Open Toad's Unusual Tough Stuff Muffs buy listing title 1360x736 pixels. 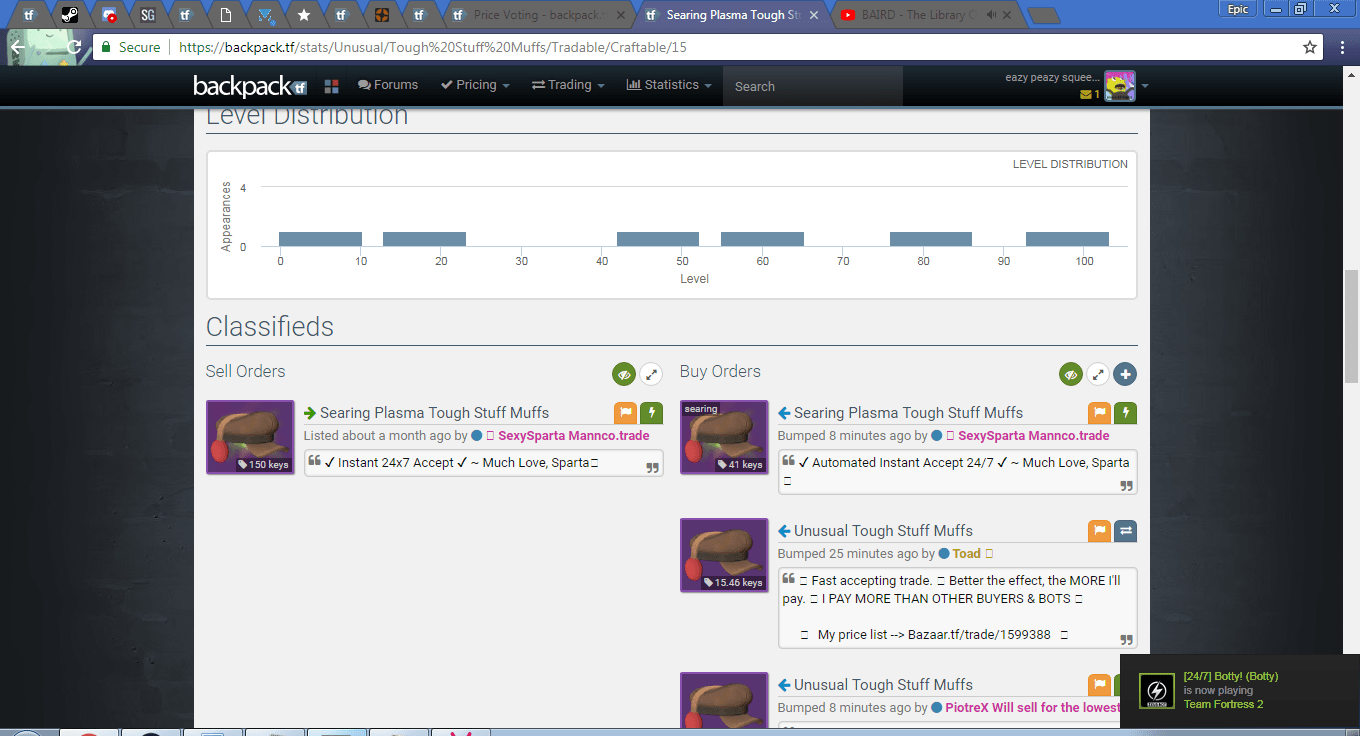pos(883,531)
